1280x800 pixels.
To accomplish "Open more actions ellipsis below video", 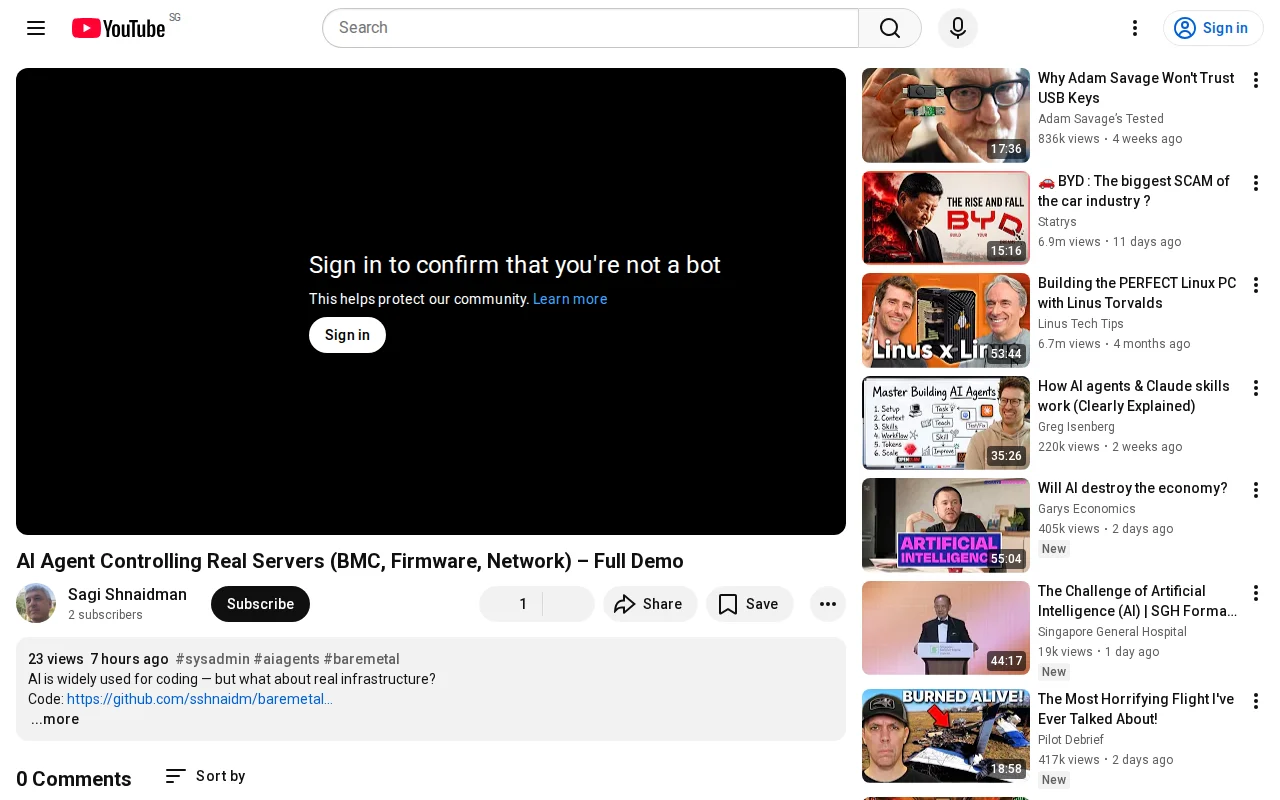I will (x=828, y=604).
